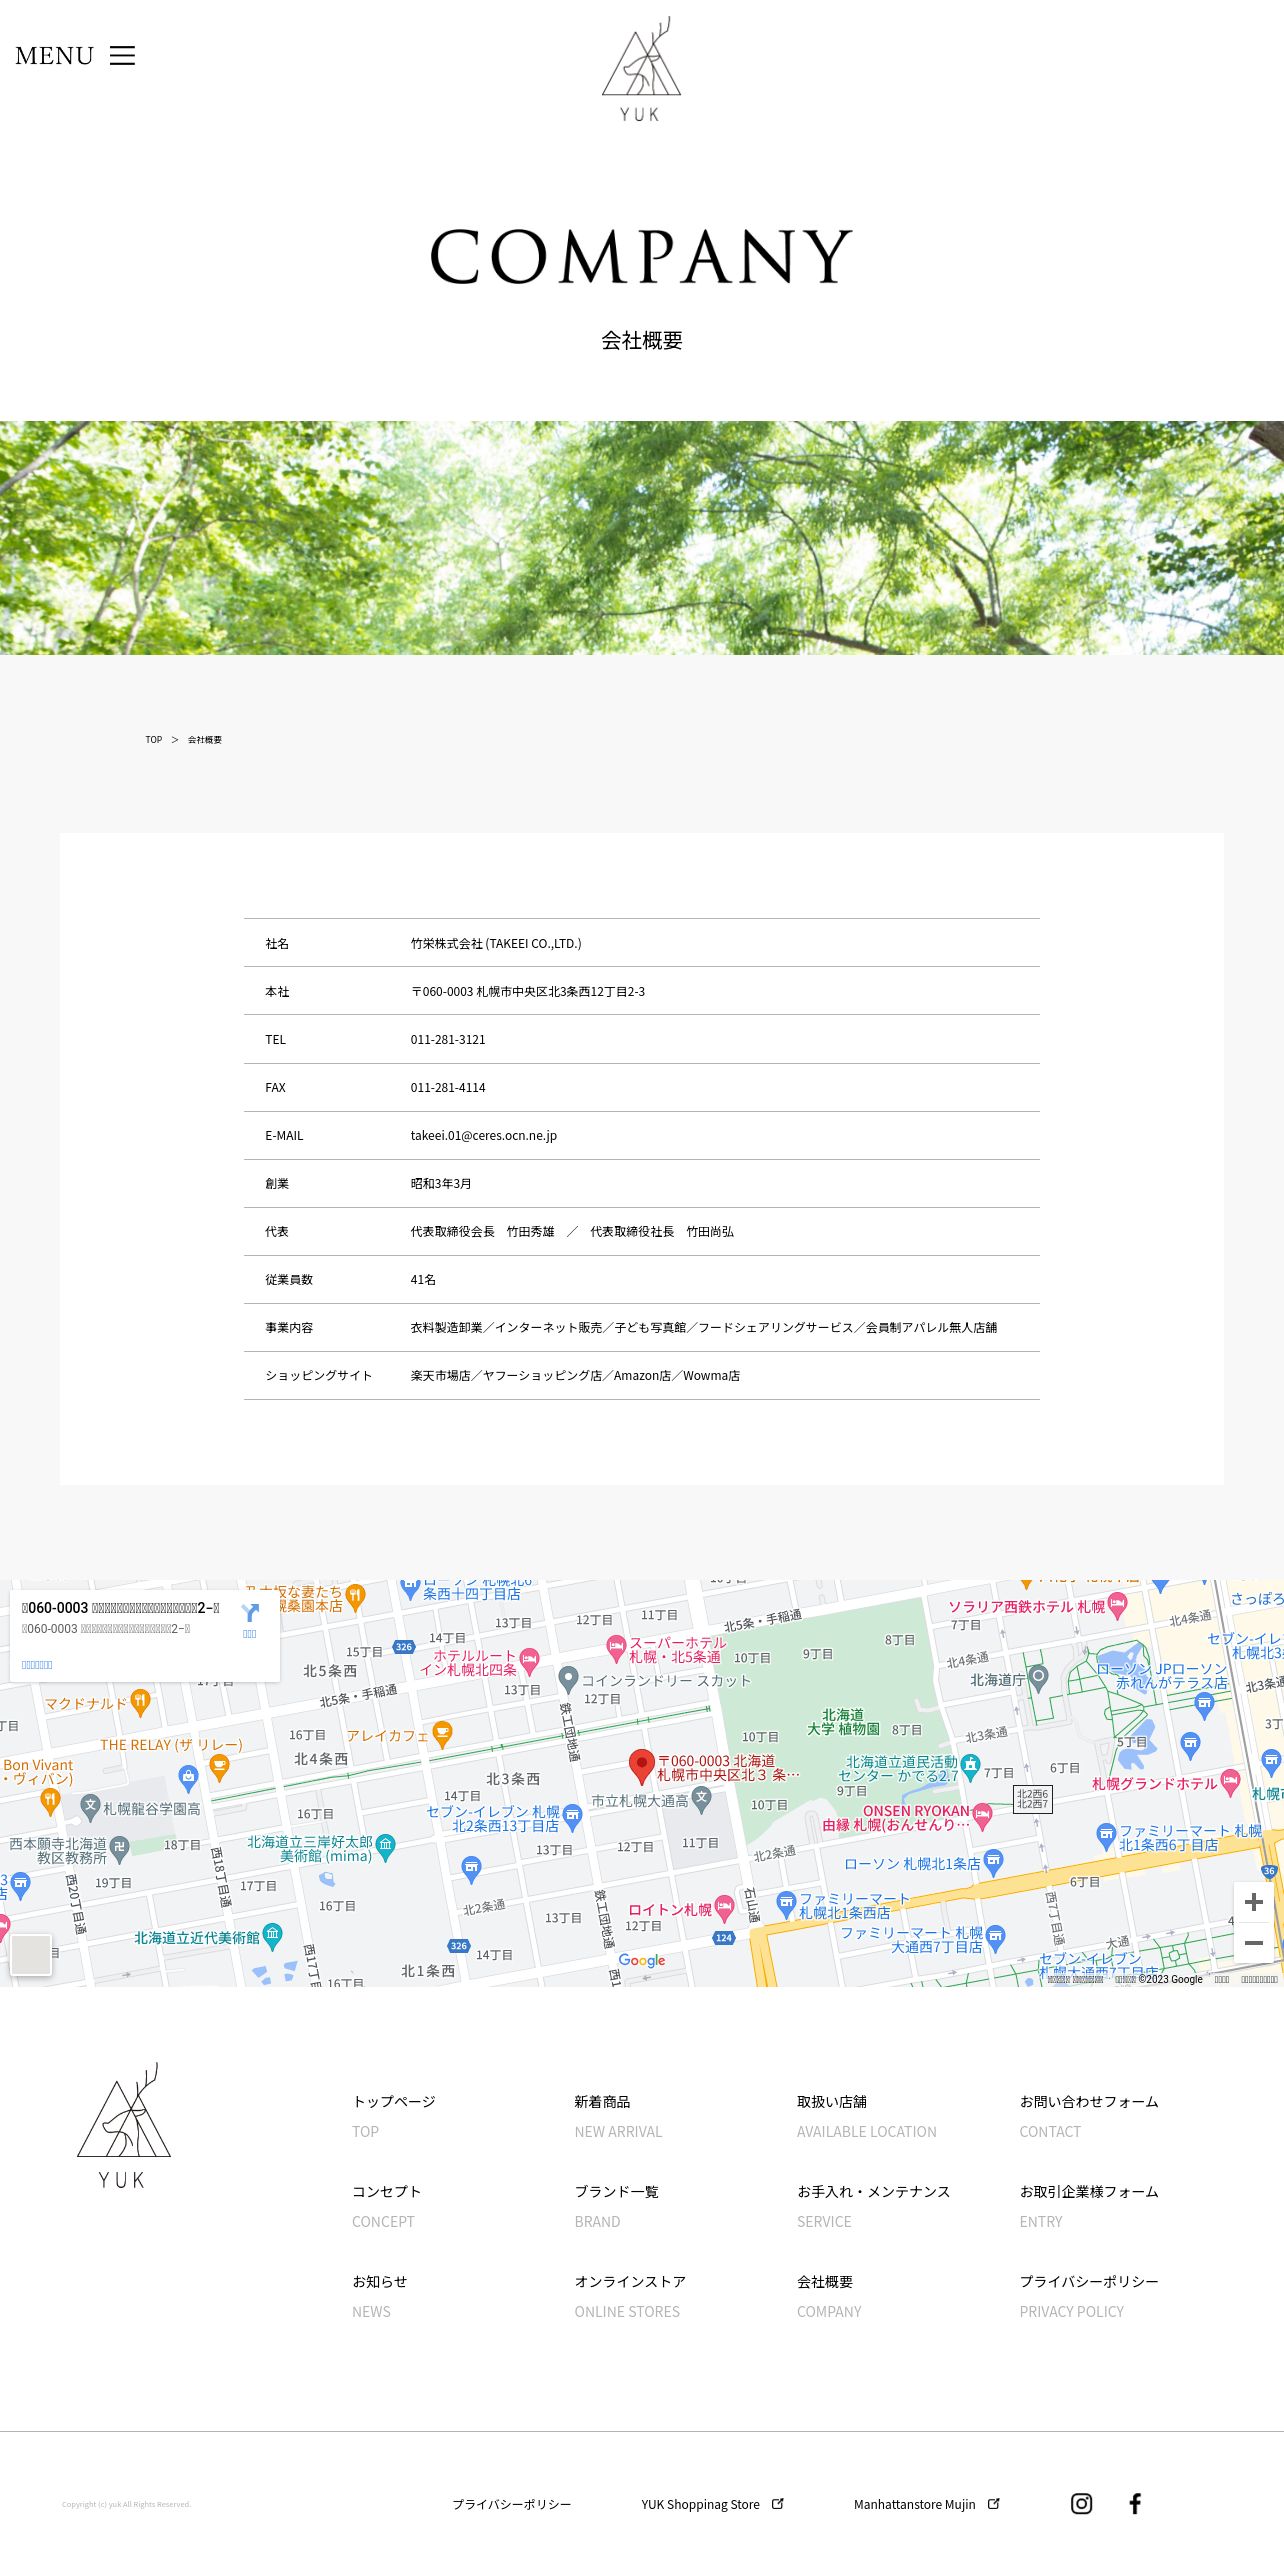
Task: Click the 市立札幌大通高 school marker
Action: point(702,1800)
